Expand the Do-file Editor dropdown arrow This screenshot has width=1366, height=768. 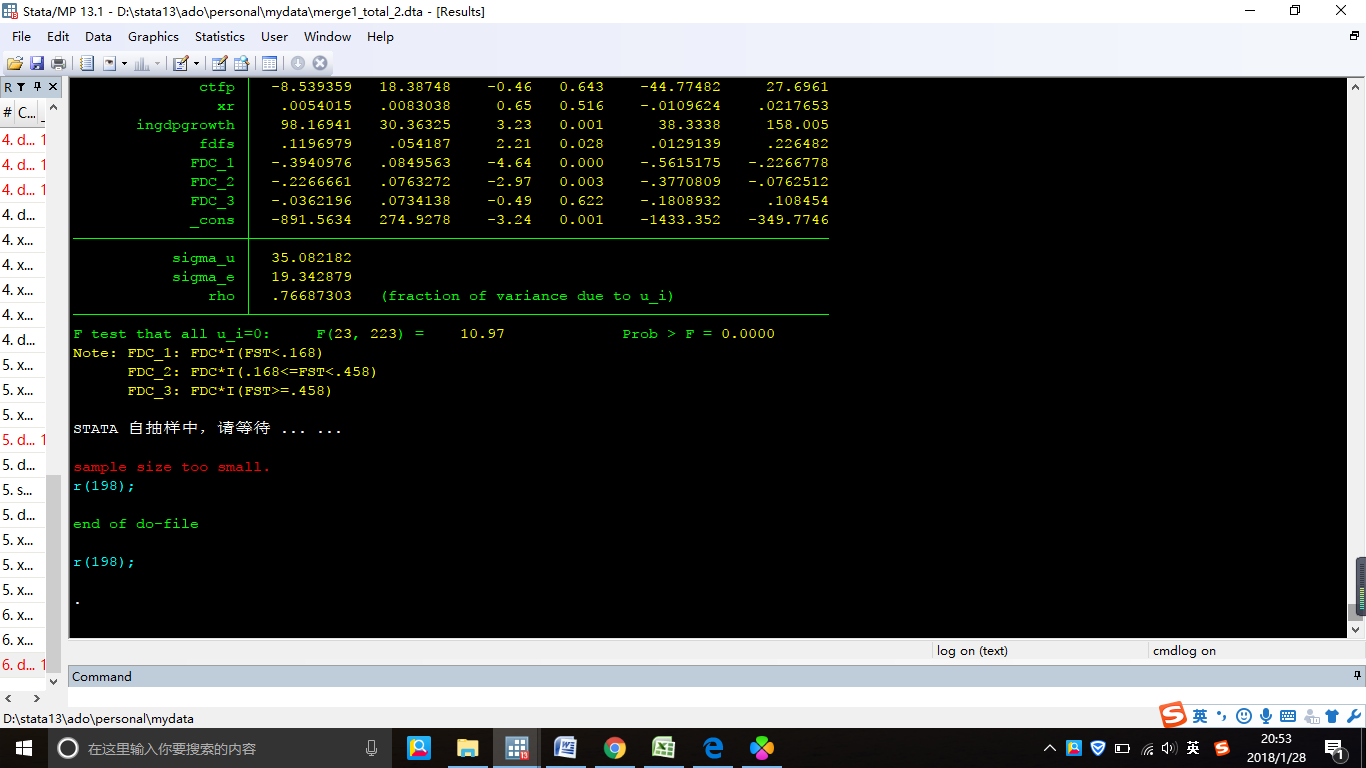196,63
